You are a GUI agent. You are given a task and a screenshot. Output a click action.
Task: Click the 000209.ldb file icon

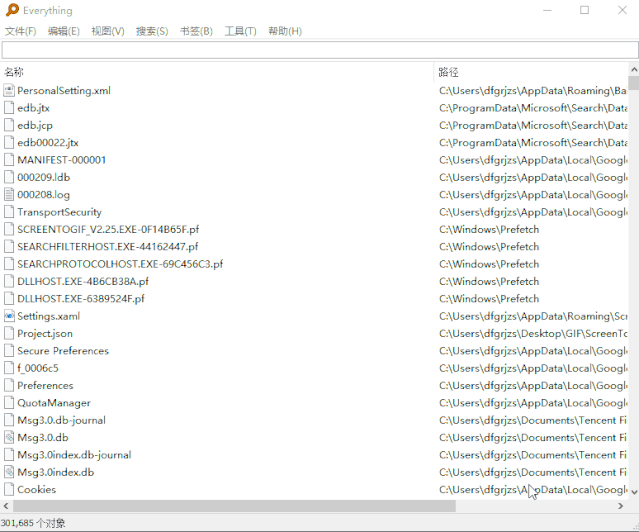pos(9,177)
